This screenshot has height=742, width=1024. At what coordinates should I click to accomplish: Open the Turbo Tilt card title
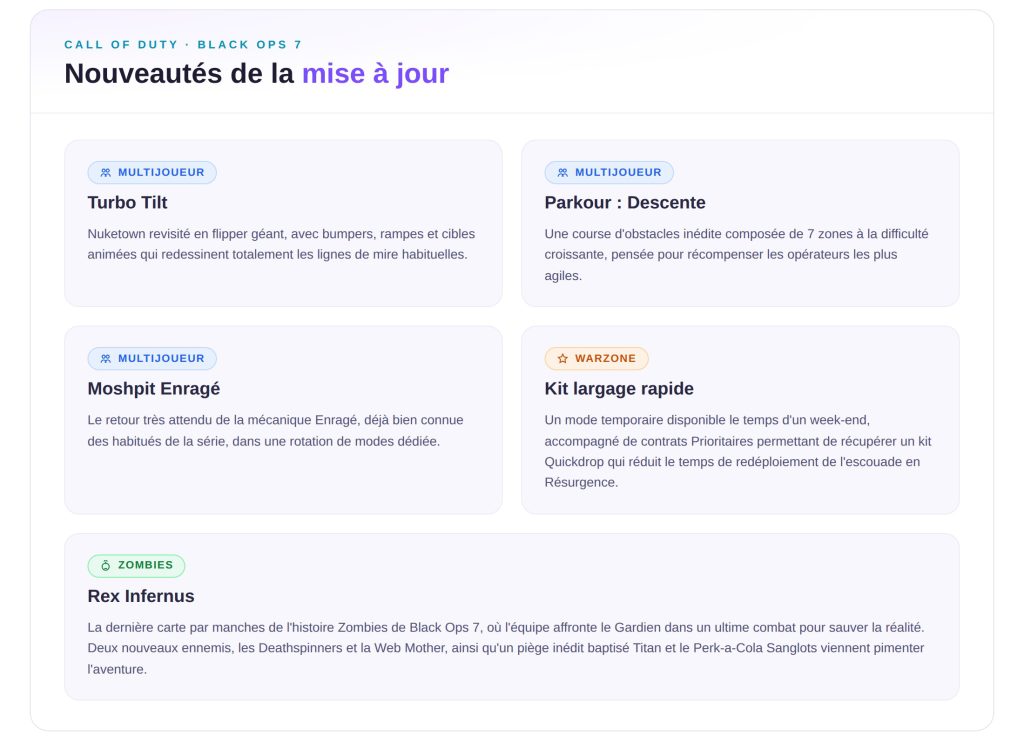127,202
